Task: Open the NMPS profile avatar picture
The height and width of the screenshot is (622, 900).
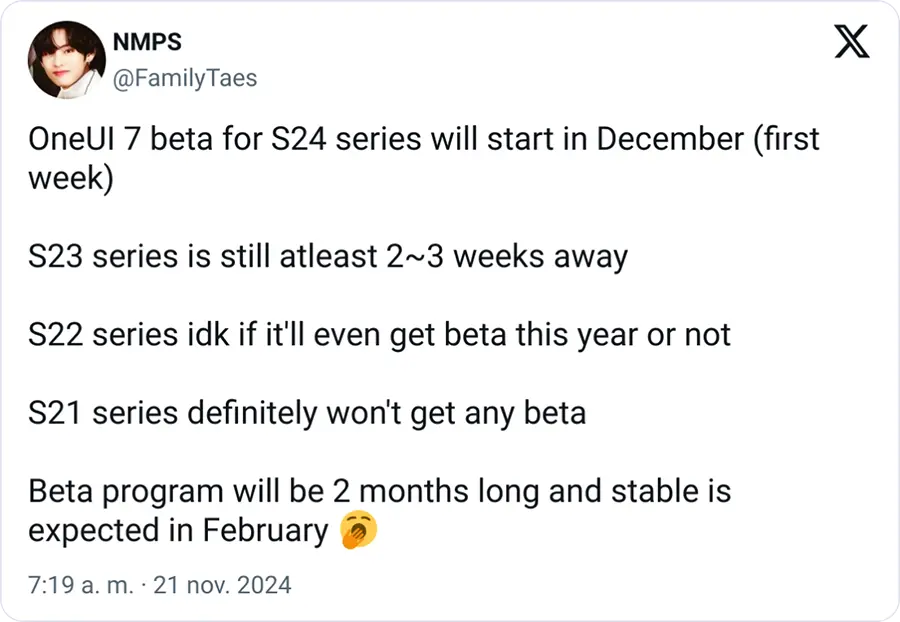Action: [67, 60]
